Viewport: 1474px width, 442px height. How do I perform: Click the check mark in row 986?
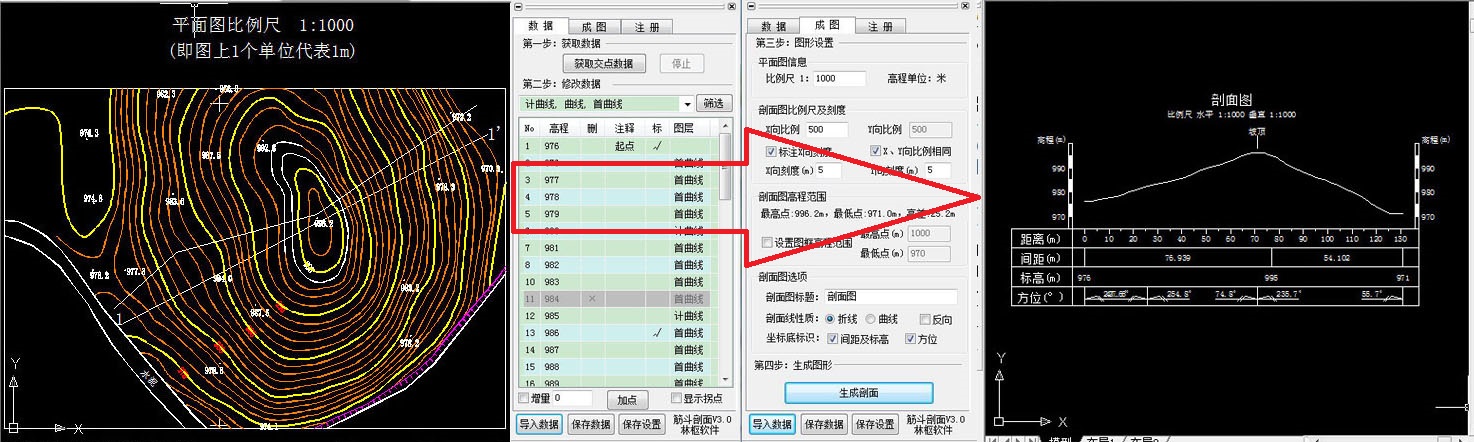(657, 332)
